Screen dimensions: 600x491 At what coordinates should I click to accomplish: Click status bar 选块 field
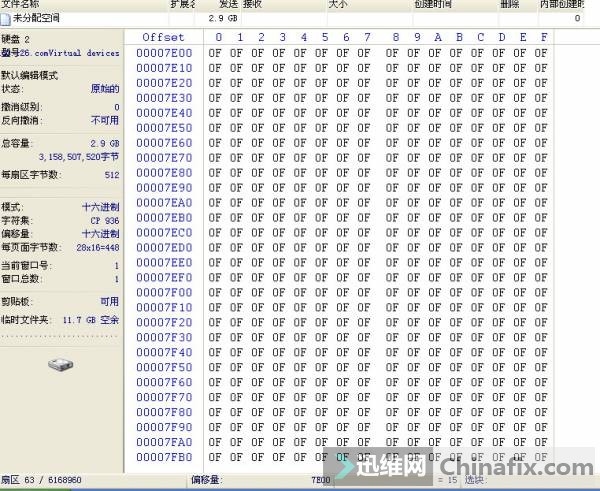click(474, 480)
